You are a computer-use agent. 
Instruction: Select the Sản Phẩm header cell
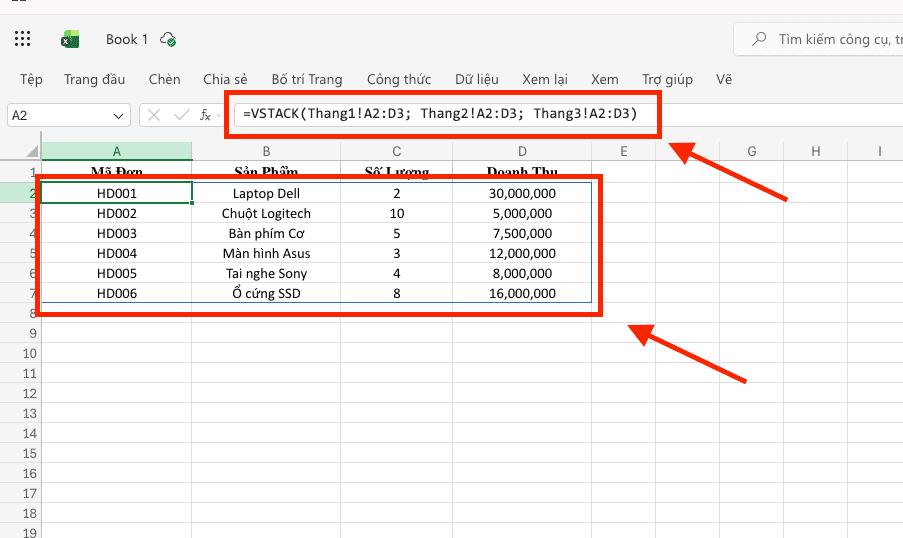click(x=266, y=172)
